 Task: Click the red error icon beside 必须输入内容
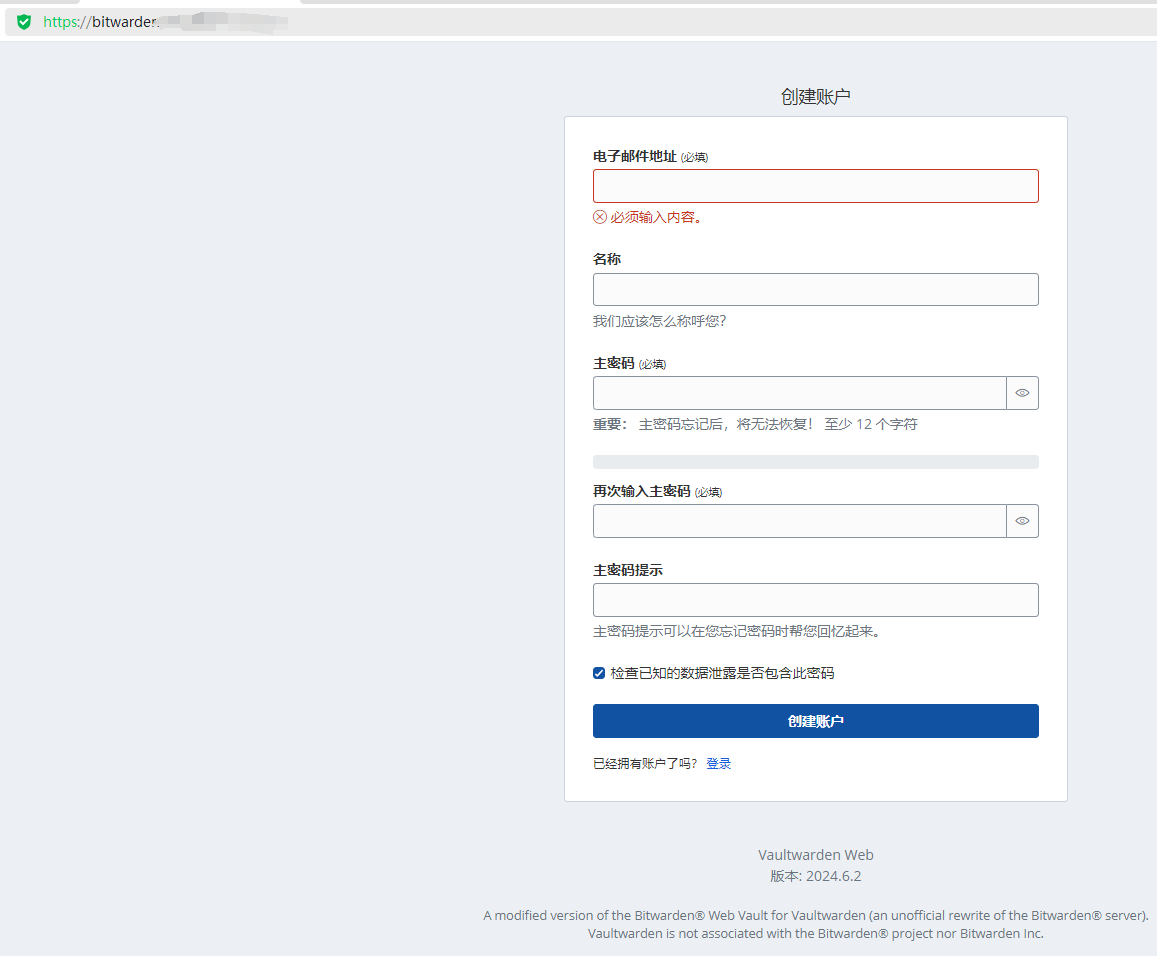coord(600,217)
